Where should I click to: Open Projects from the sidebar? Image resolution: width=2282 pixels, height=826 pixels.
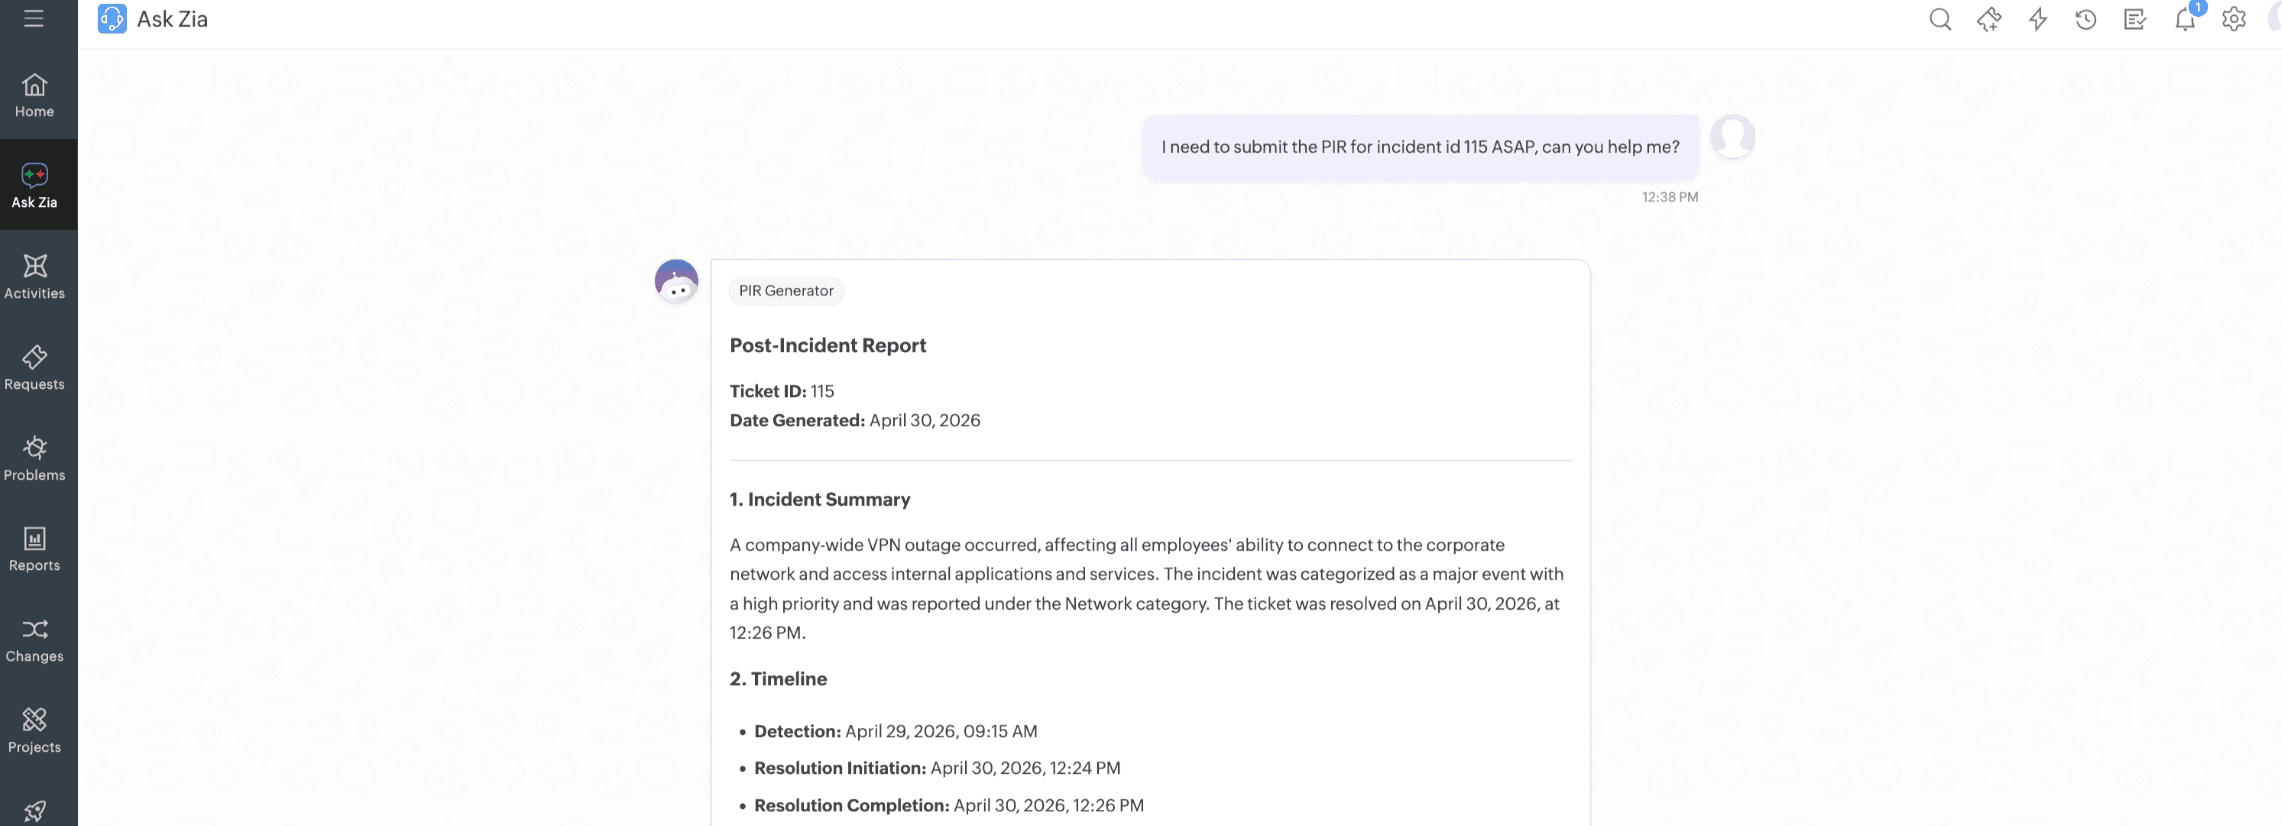[x=34, y=731]
